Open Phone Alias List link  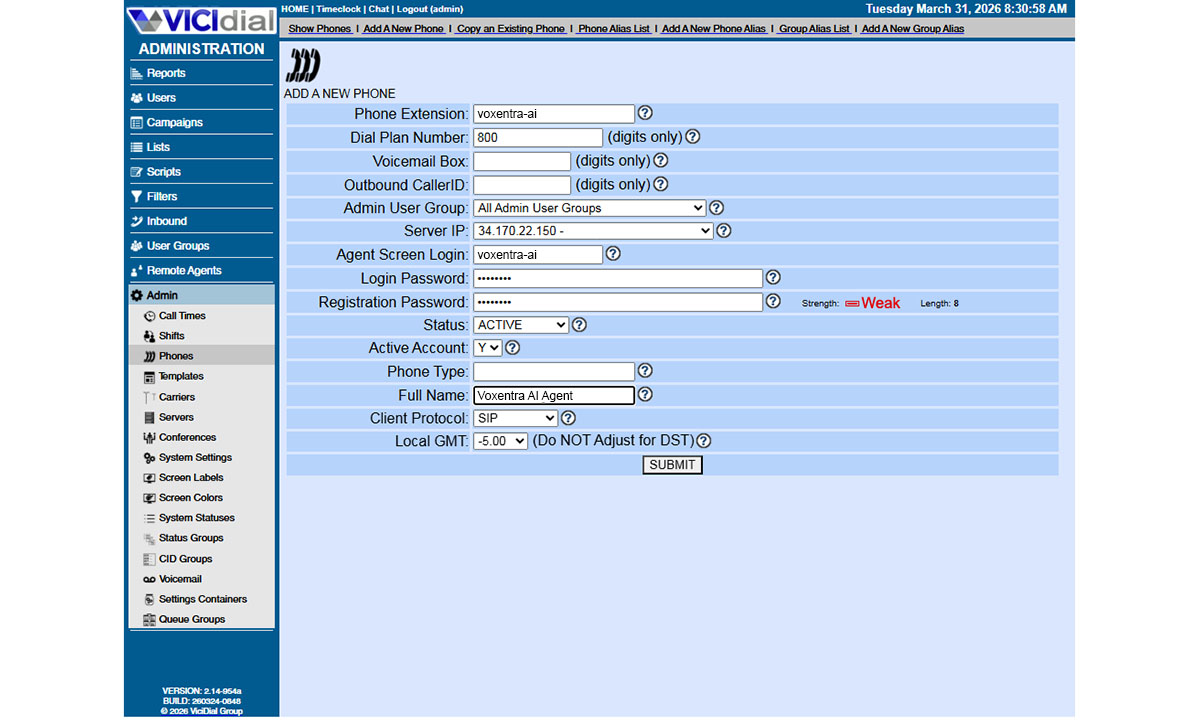coord(614,28)
